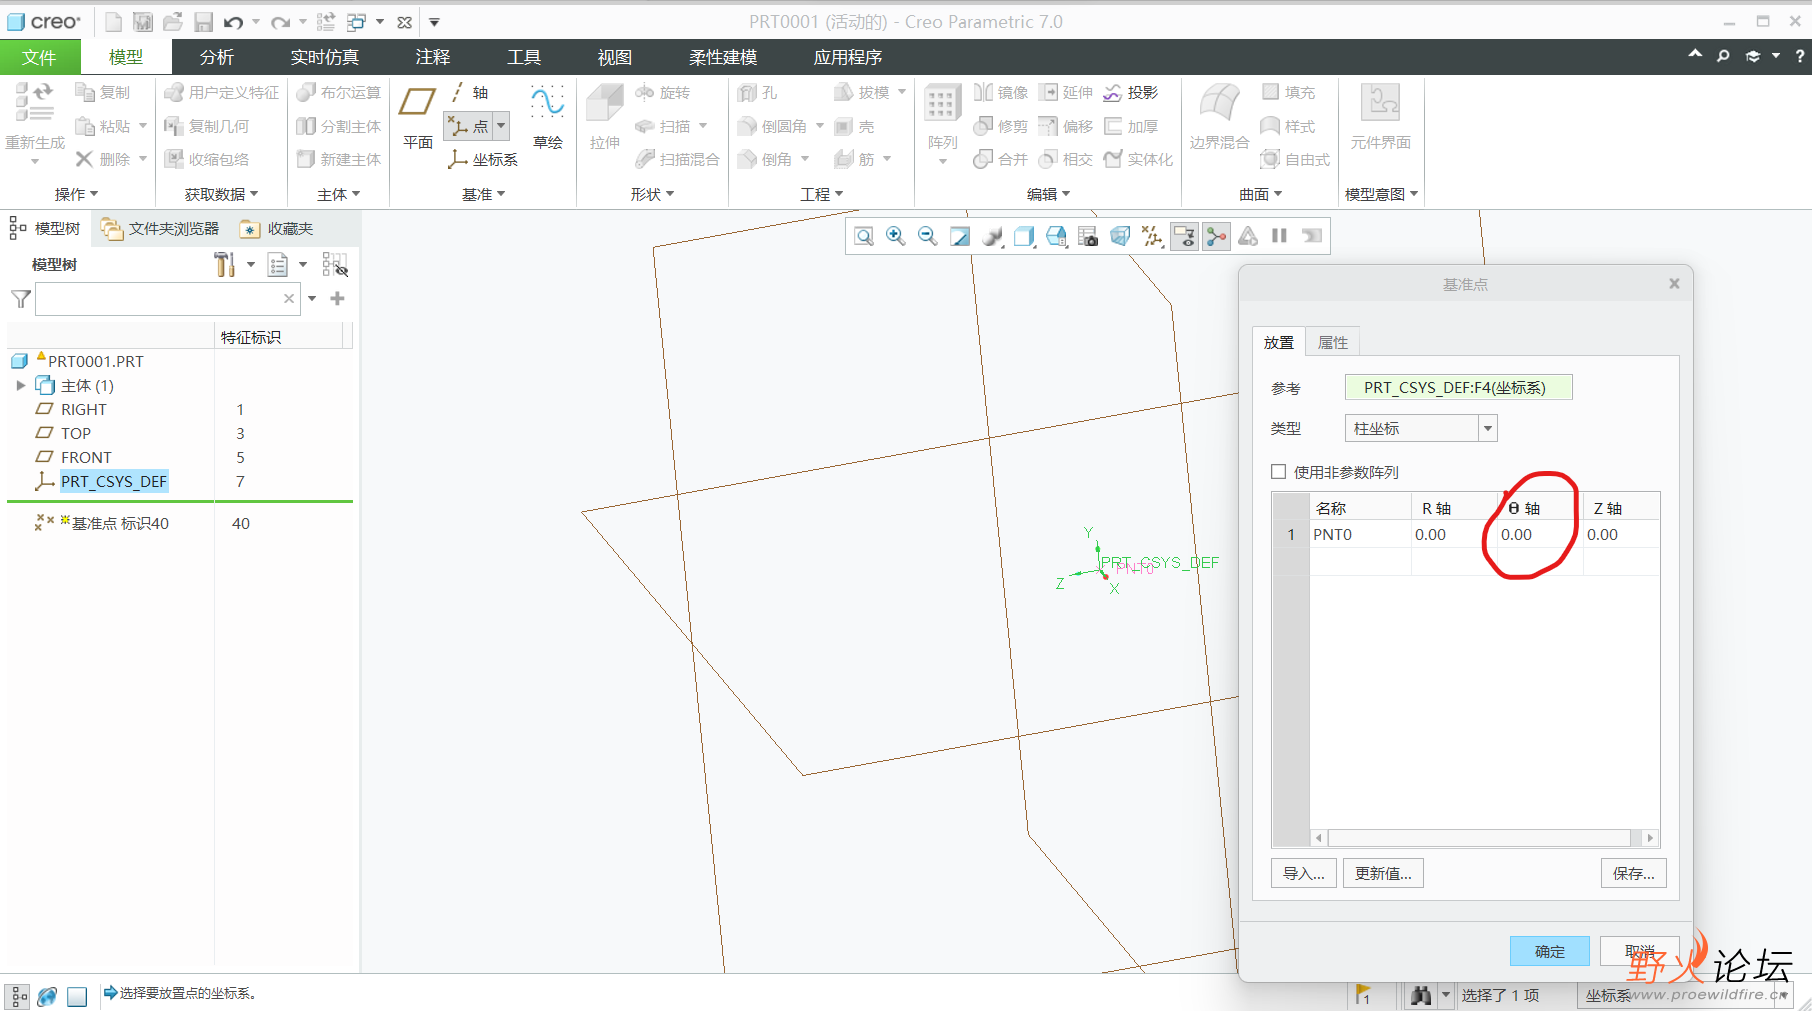This screenshot has height=1011, width=1812.
Task: Click the Undo arrow icon
Action: pyautogui.click(x=233, y=22)
